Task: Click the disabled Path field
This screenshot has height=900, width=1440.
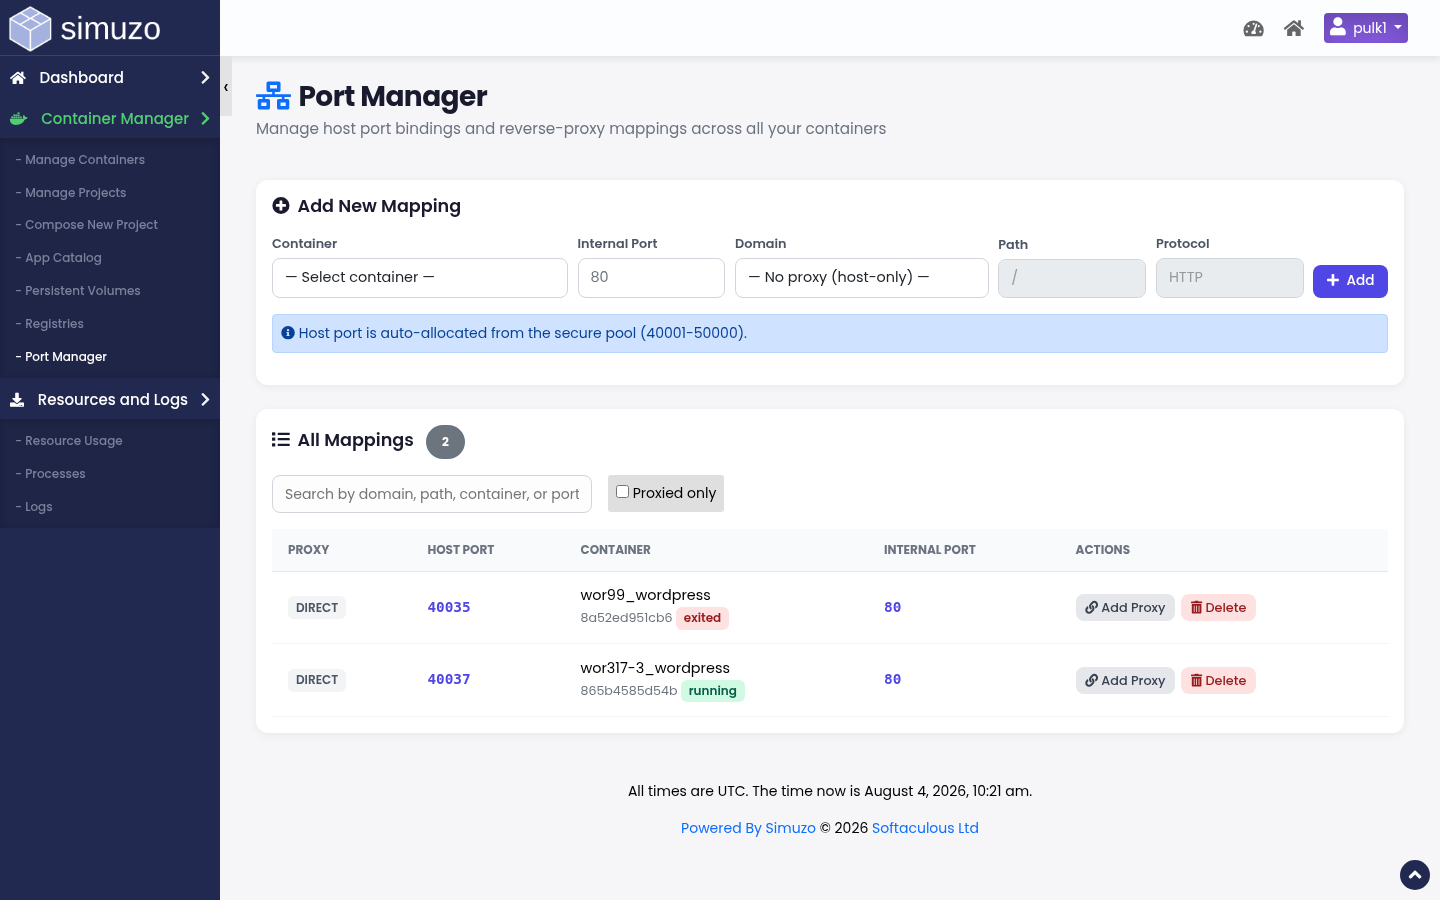Action: 1072,278
